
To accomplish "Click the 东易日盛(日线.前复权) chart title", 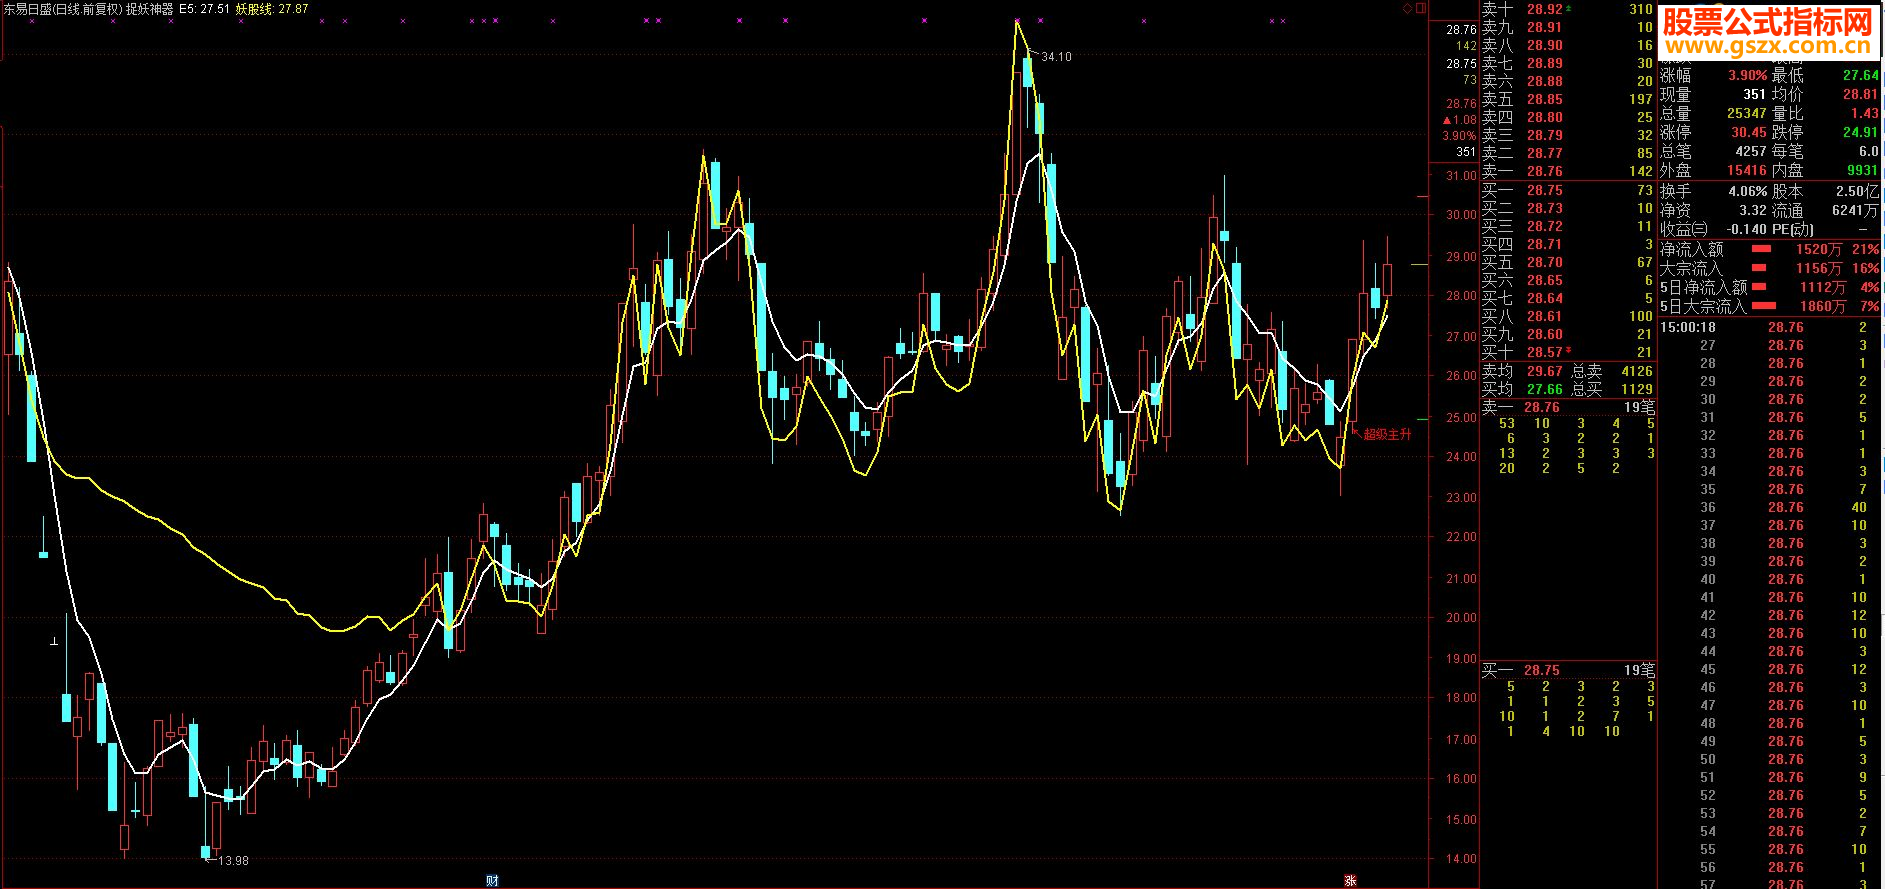I will 62,9.
